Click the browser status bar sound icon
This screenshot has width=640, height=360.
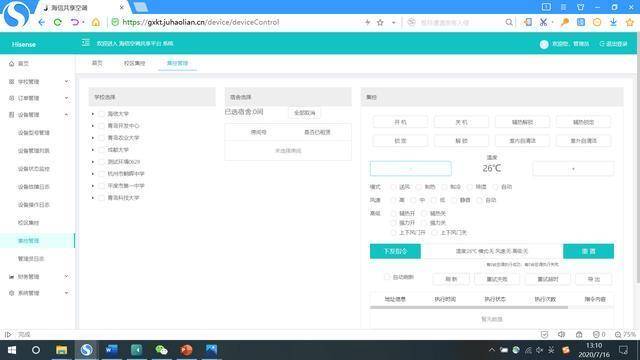point(562,334)
